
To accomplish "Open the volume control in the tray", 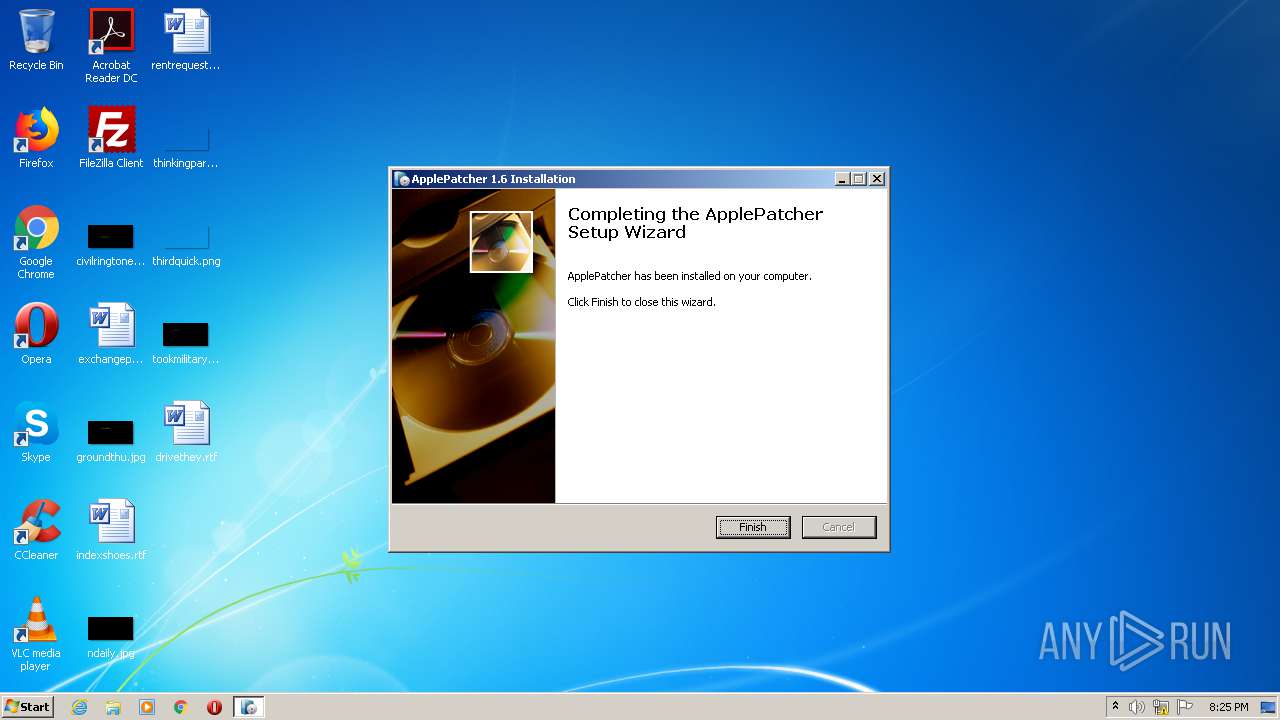I will pyautogui.click(x=1137, y=707).
